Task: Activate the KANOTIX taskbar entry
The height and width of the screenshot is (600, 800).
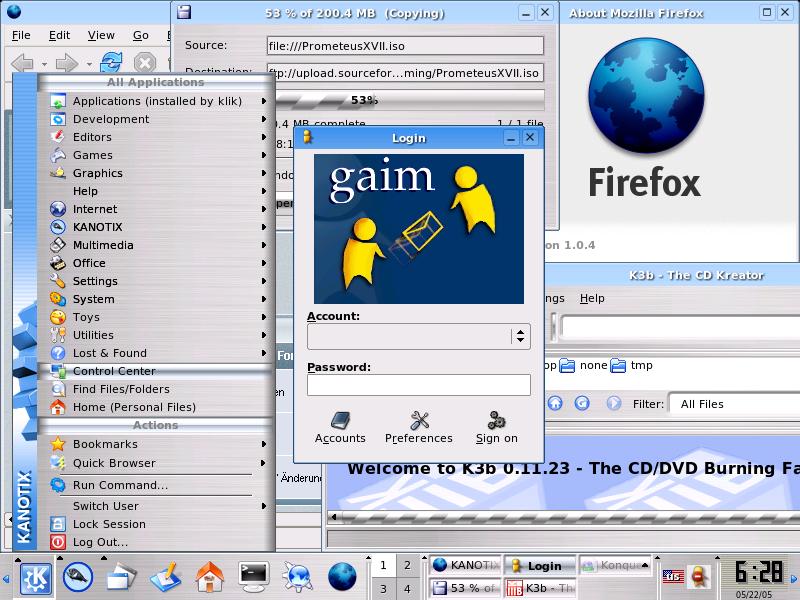Action: [465, 565]
